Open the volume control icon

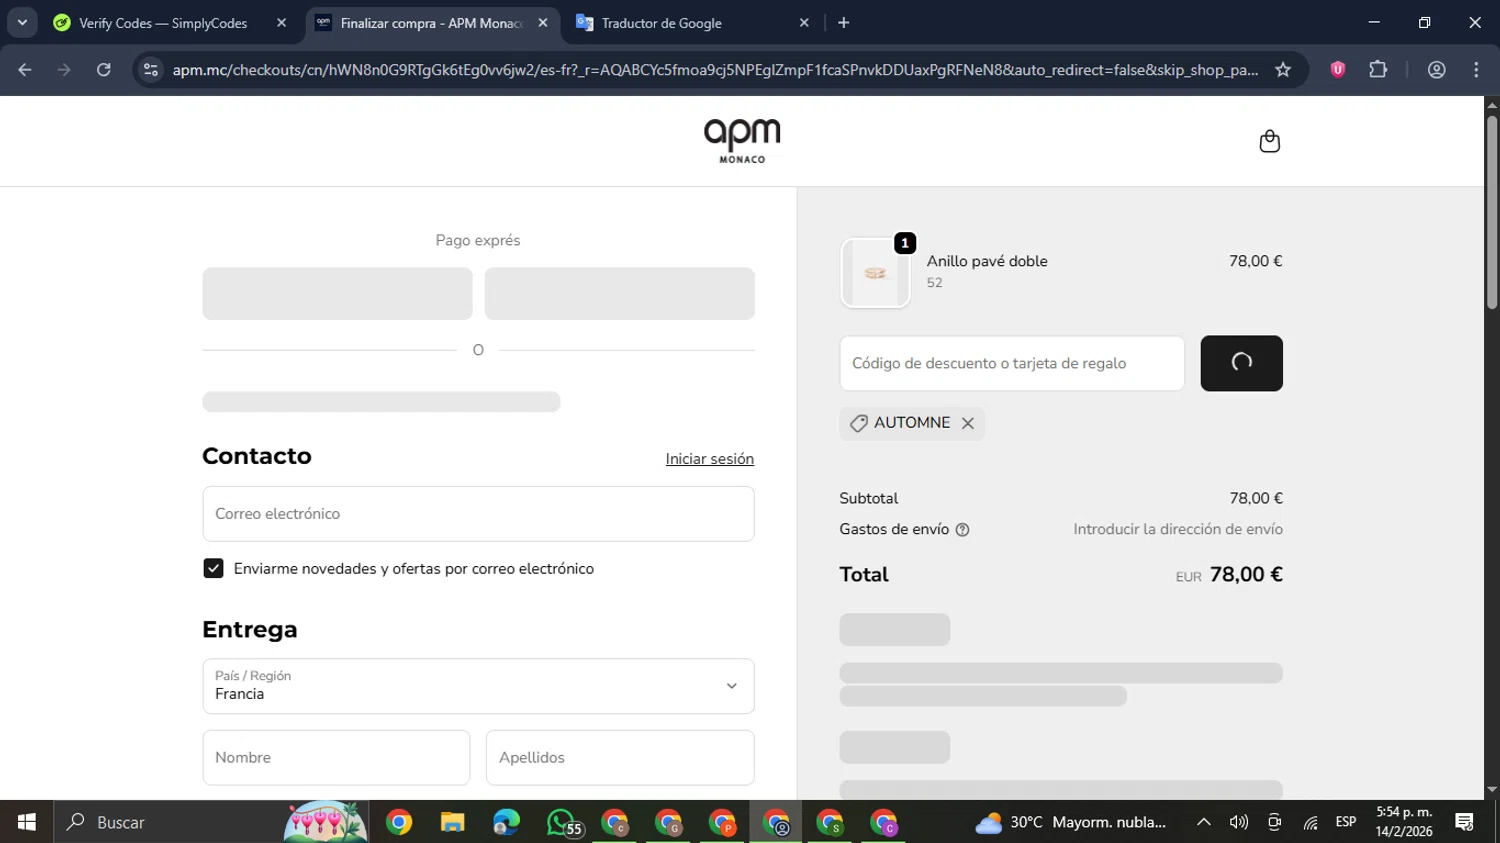(x=1239, y=822)
